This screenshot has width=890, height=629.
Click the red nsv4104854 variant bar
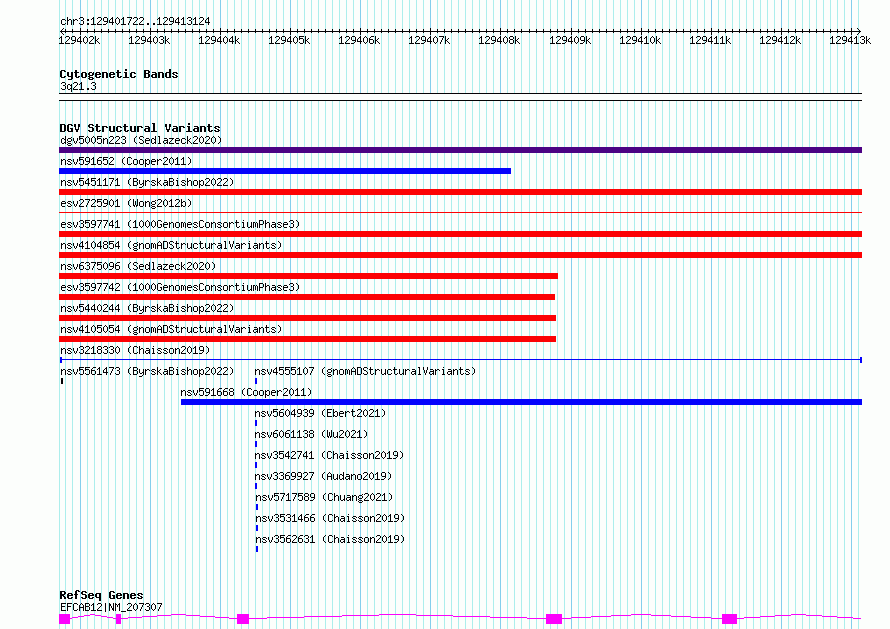point(460,255)
